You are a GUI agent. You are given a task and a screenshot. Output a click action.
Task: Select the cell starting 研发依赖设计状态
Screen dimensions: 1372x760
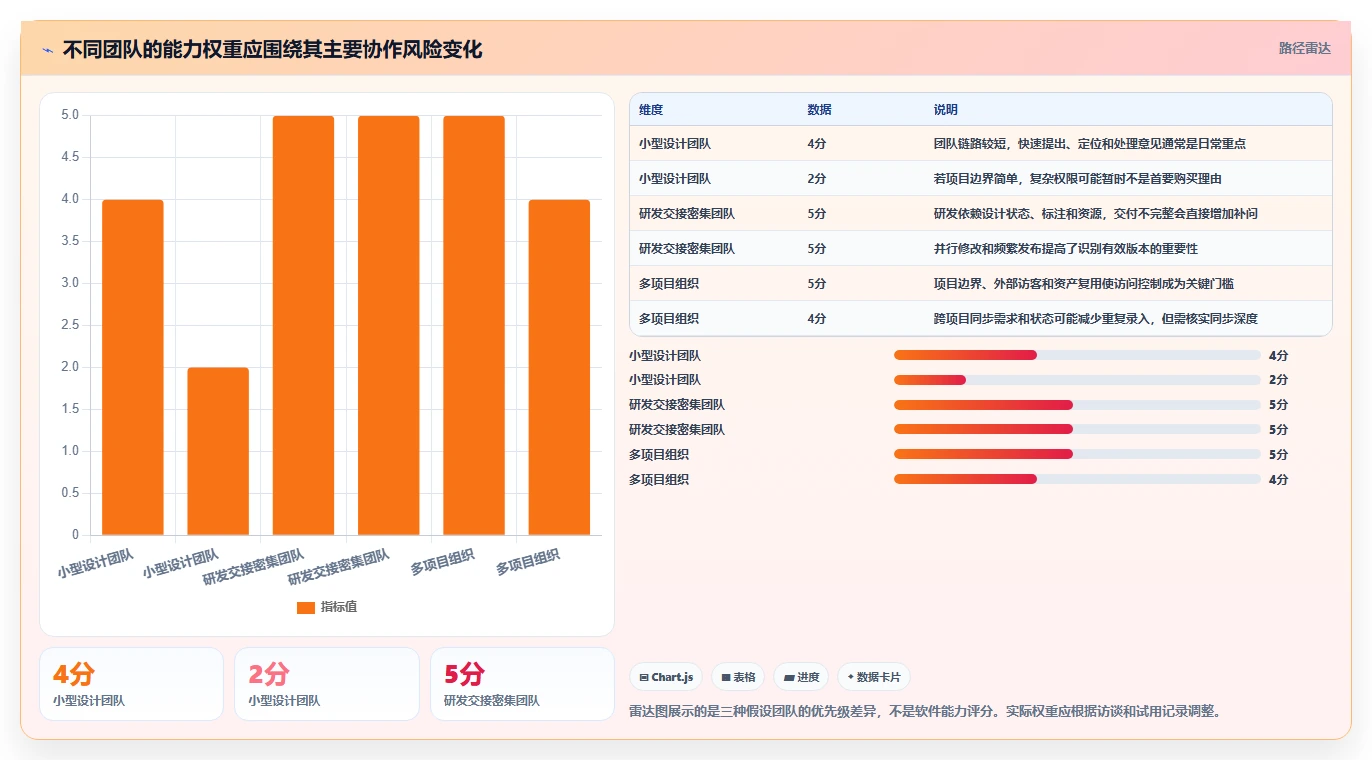click(x=1127, y=214)
